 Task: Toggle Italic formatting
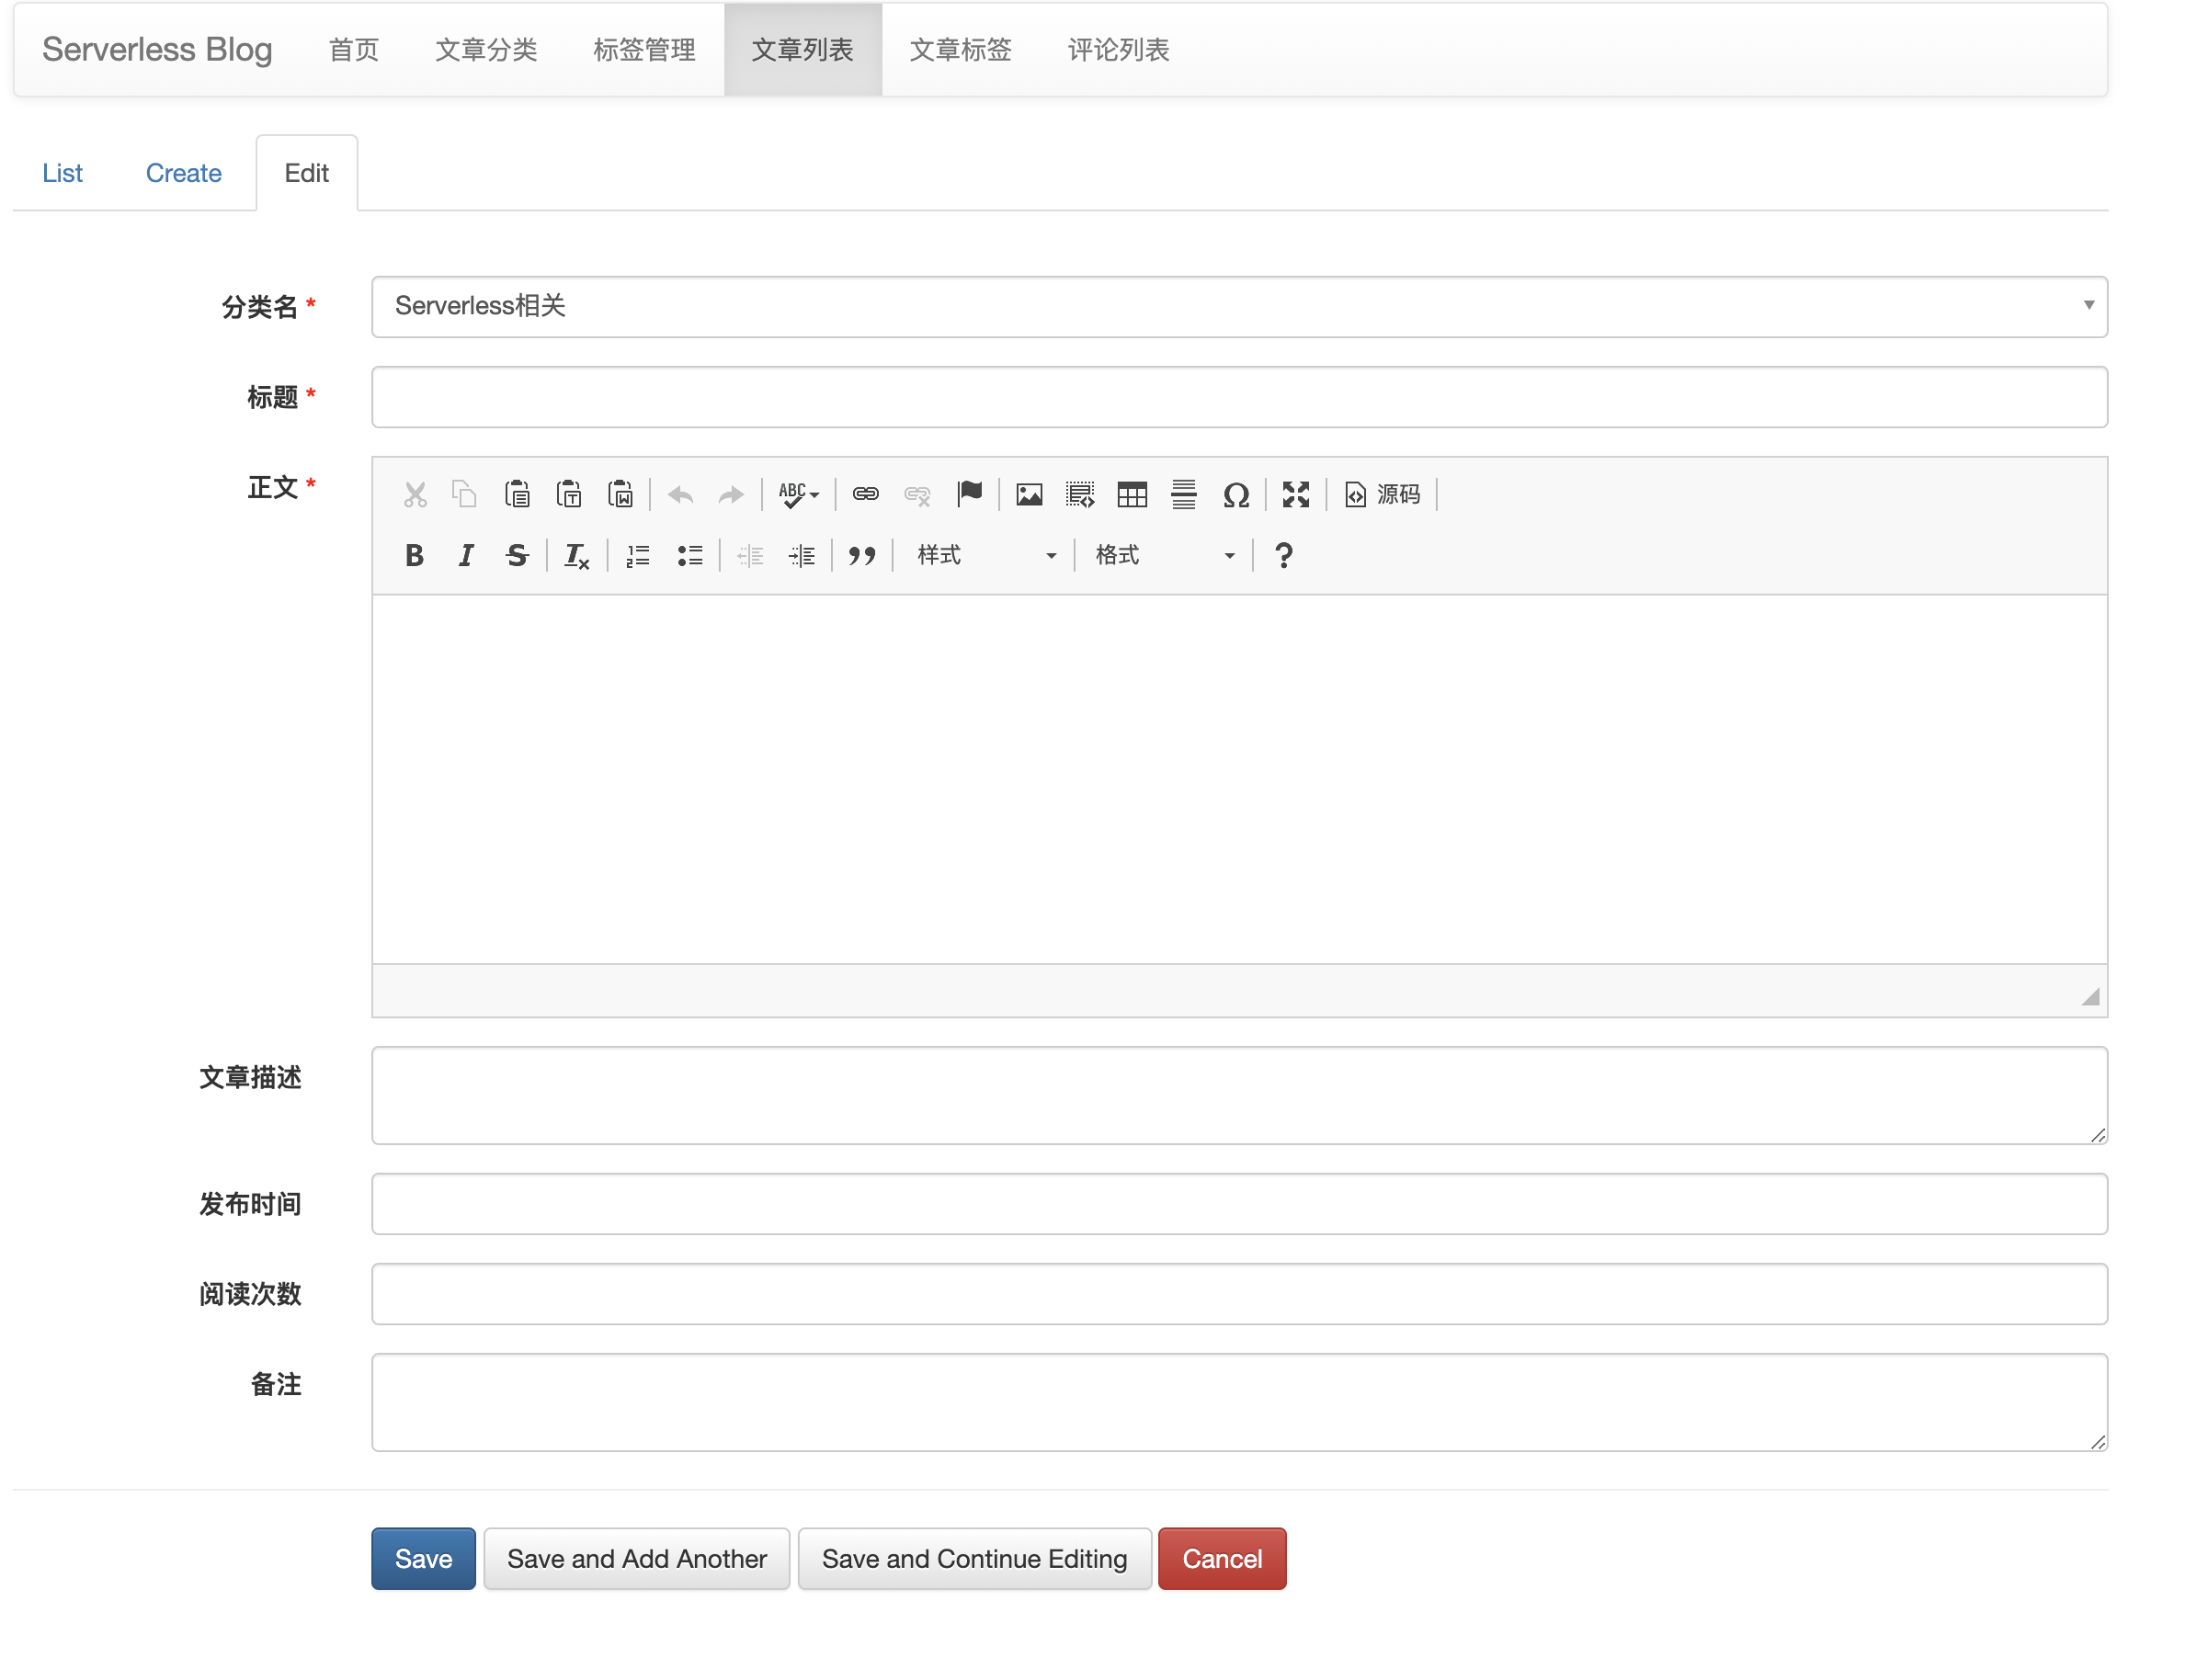click(465, 555)
